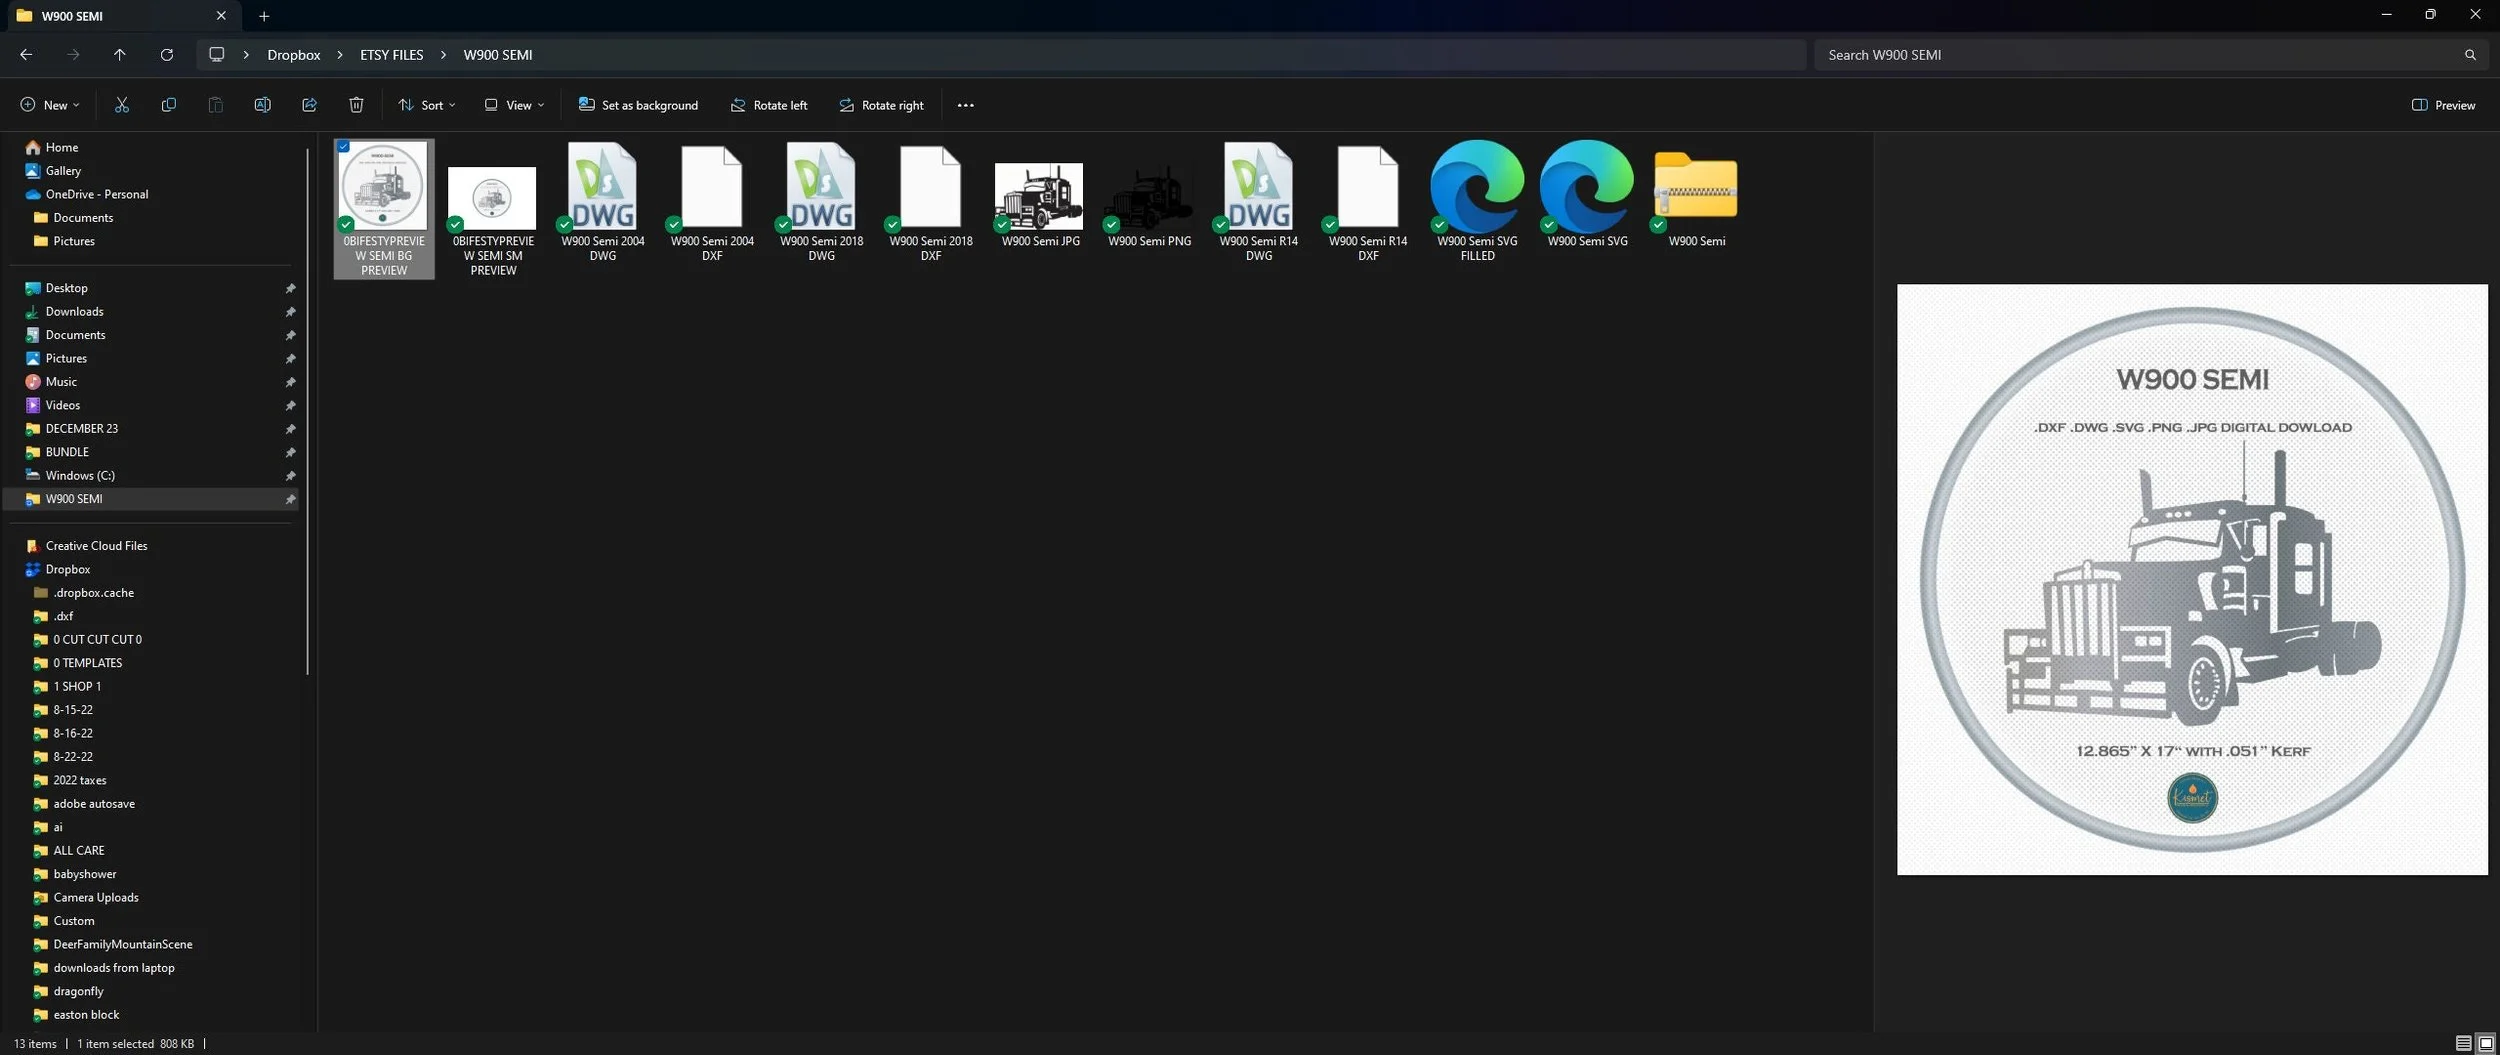Click Rotate right button
Screen dimensions: 2500x1055
[x=881, y=105]
